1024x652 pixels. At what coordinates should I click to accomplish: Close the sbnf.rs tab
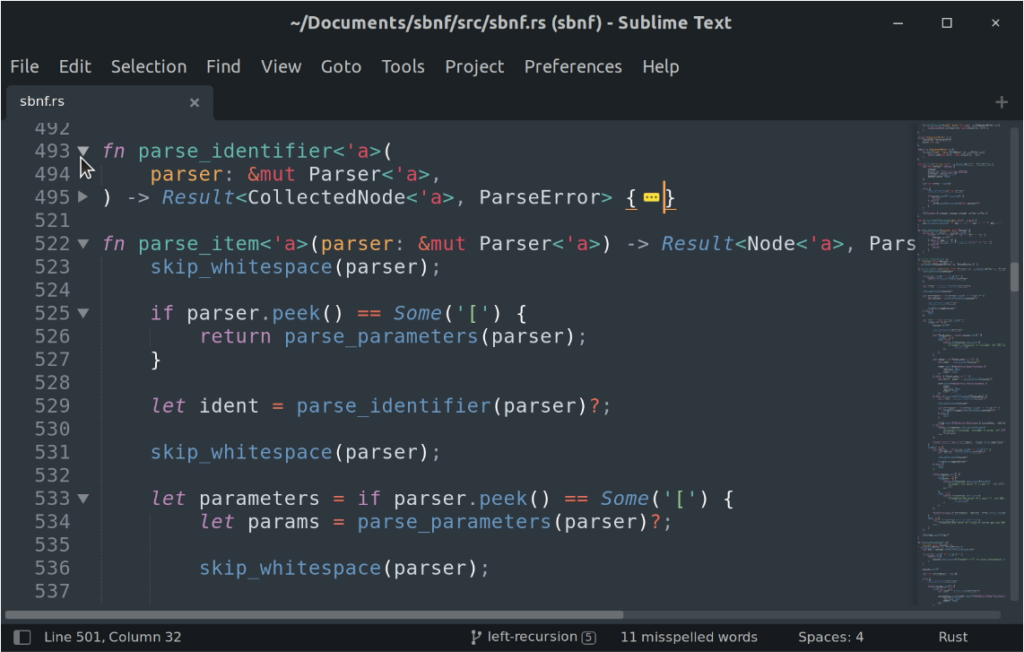pos(194,103)
